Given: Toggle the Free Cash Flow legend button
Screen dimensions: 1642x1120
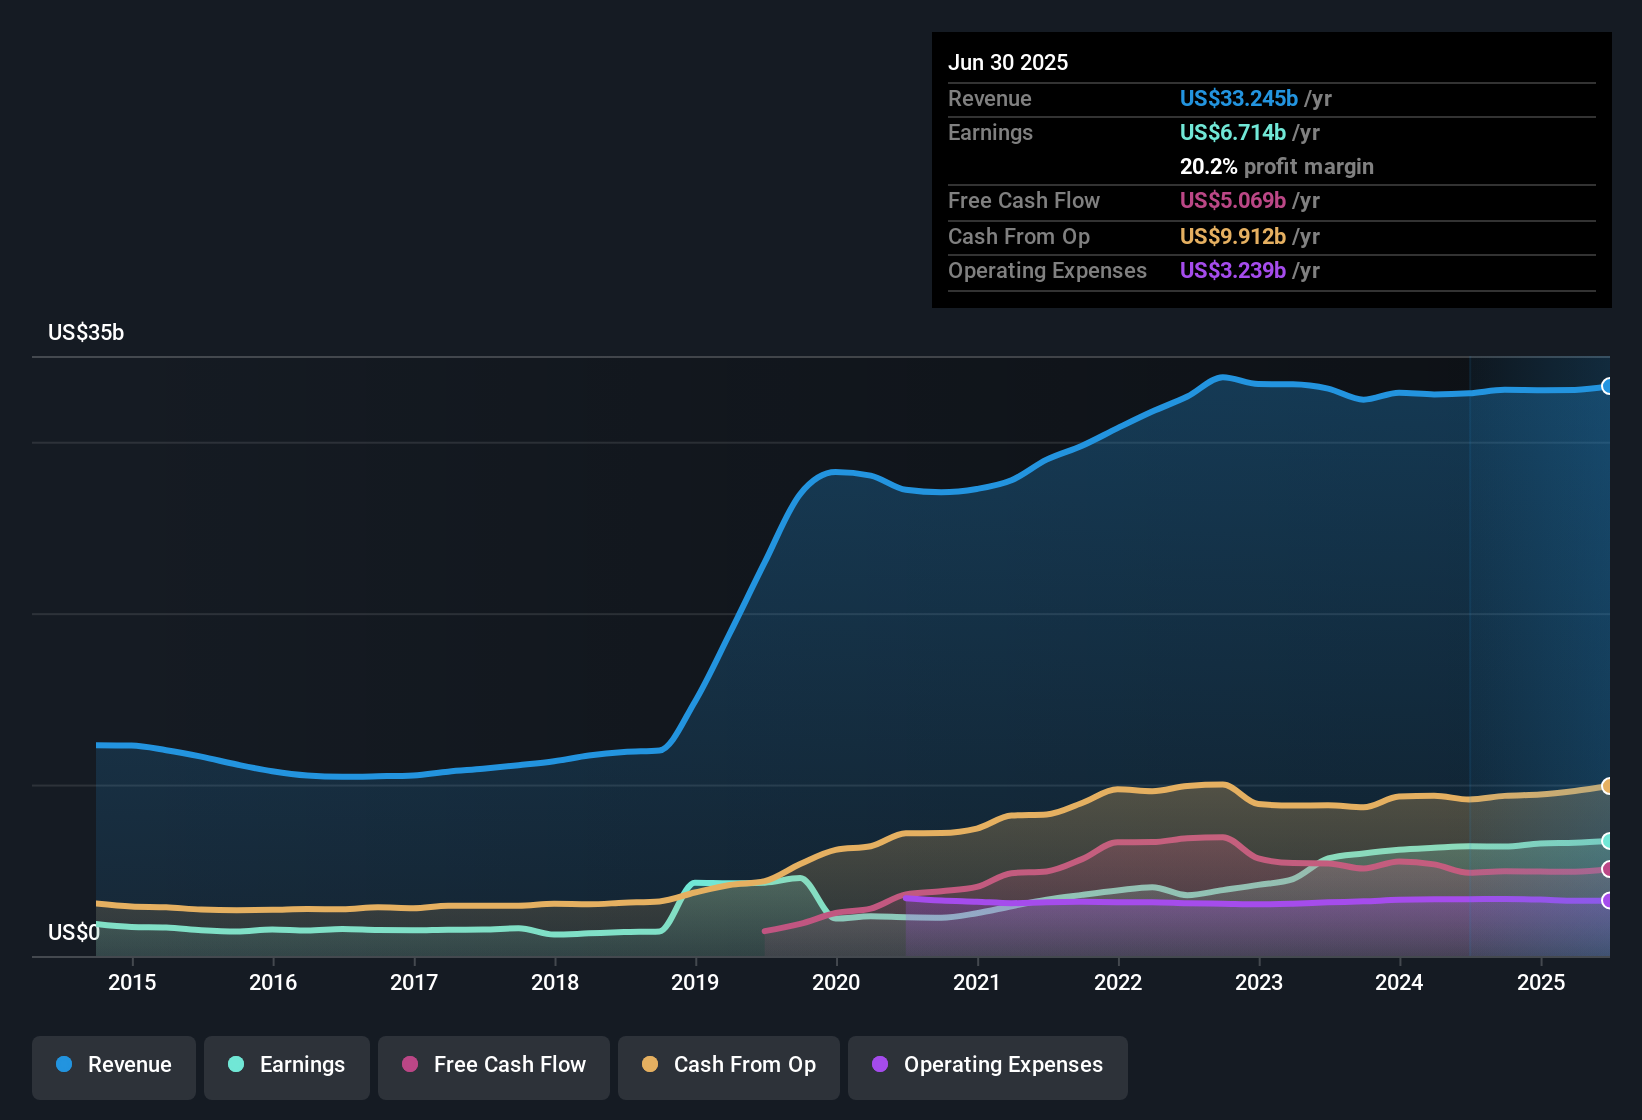Looking at the screenshot, I should 494,1067.
